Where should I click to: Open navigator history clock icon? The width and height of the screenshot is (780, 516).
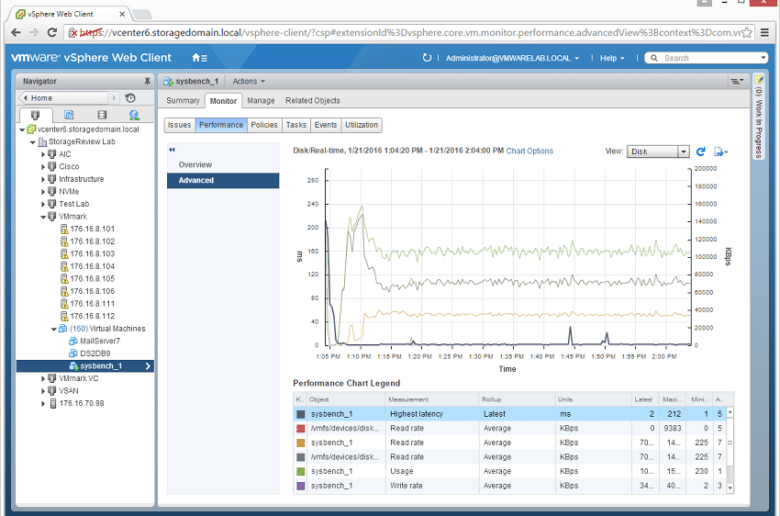(130, 98)
